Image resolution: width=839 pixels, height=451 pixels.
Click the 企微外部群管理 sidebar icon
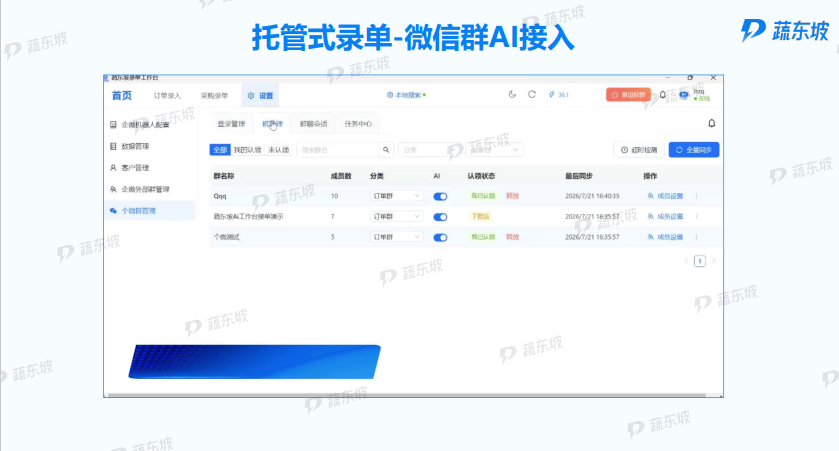113,189
